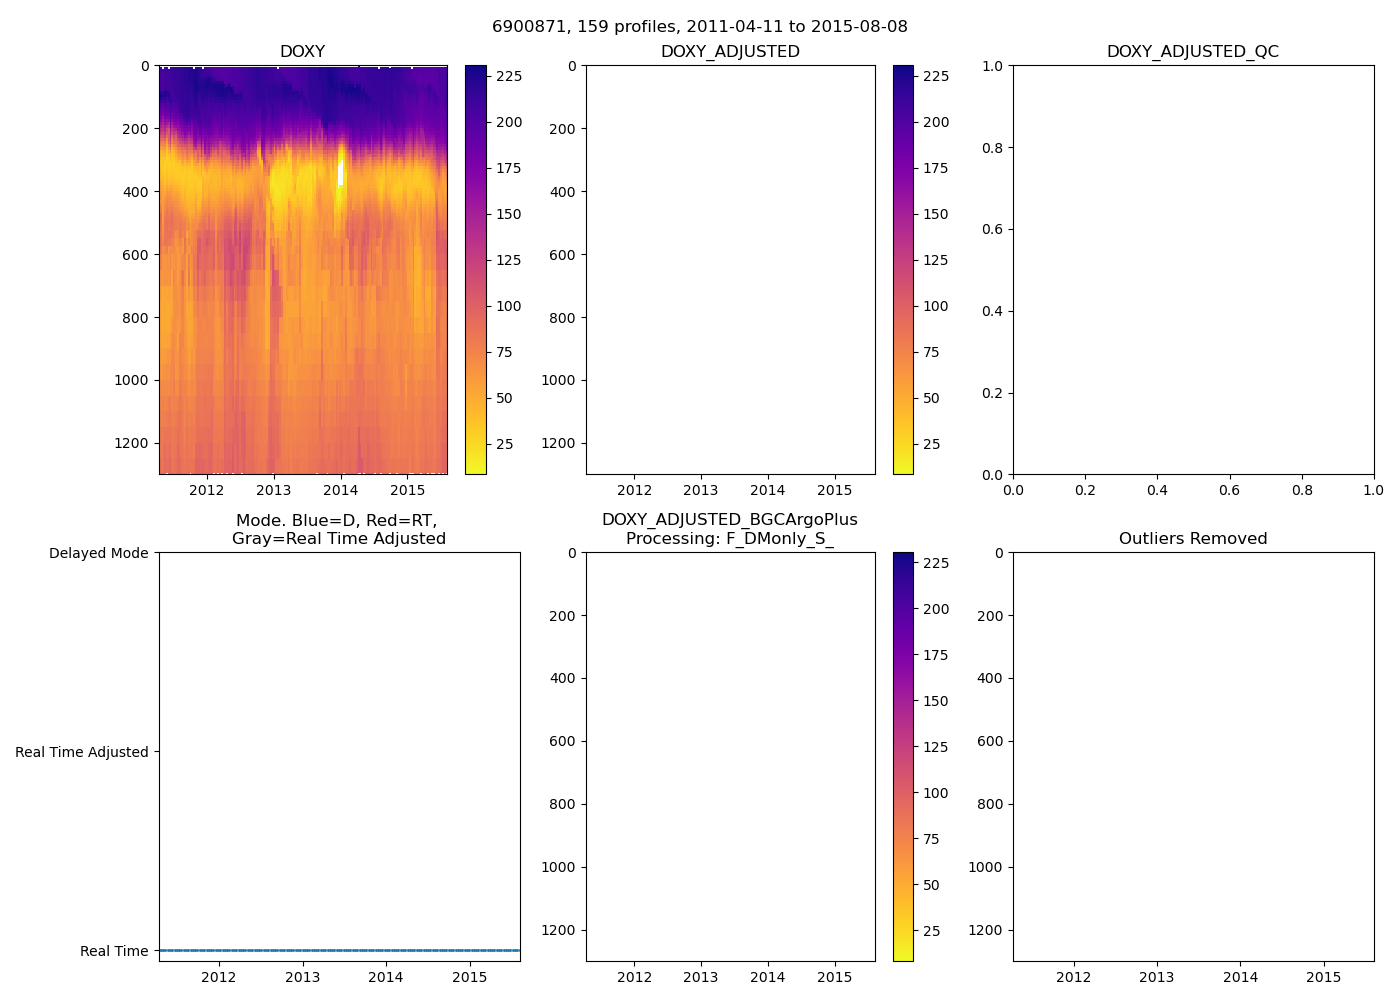The image size is (1400, 1000).
Task: Click the colorbar next to DOXY_ADJUSTED plot
Action: 903,270
